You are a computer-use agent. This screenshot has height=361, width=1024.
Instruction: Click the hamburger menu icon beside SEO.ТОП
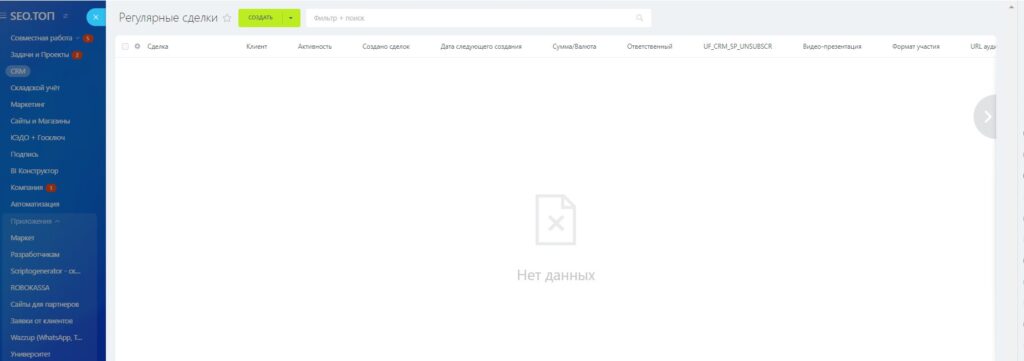point(3,16)
